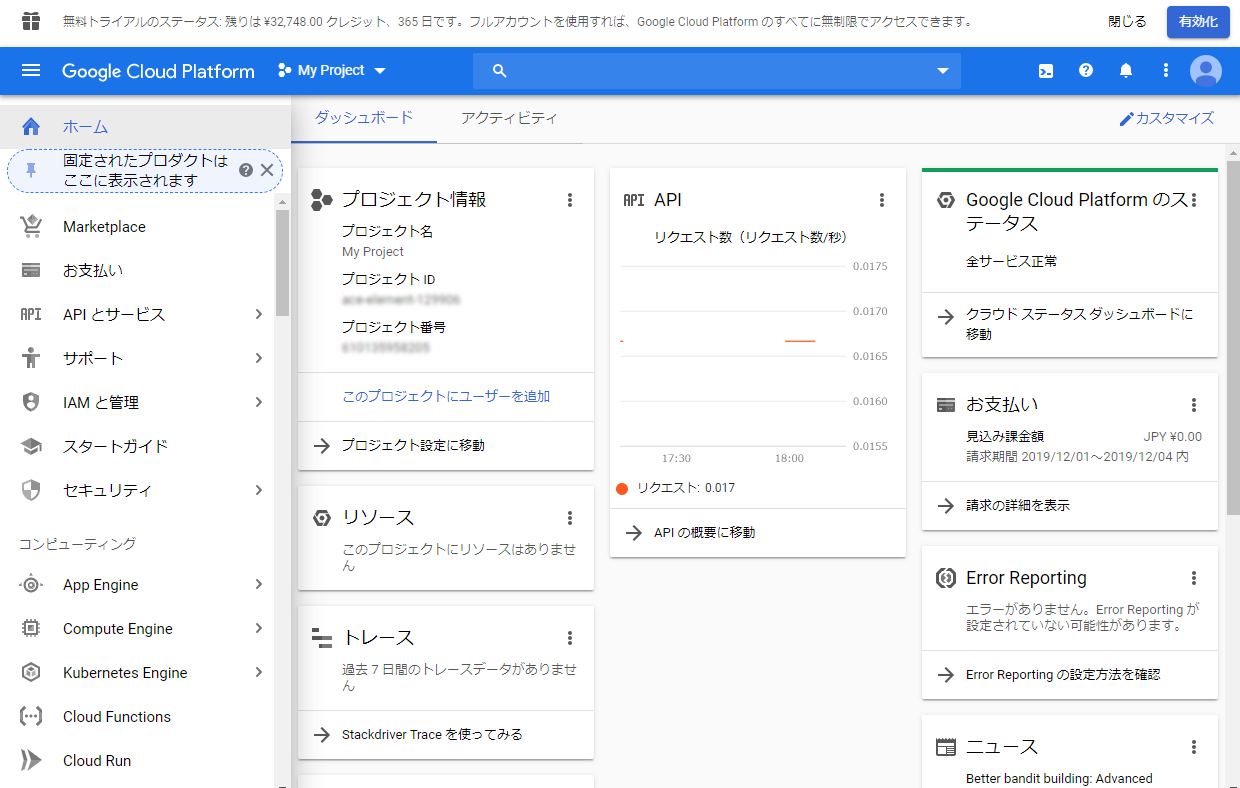Open the My Project selector dropdown
The image size is (1240, 788).
tap(332, 71)
